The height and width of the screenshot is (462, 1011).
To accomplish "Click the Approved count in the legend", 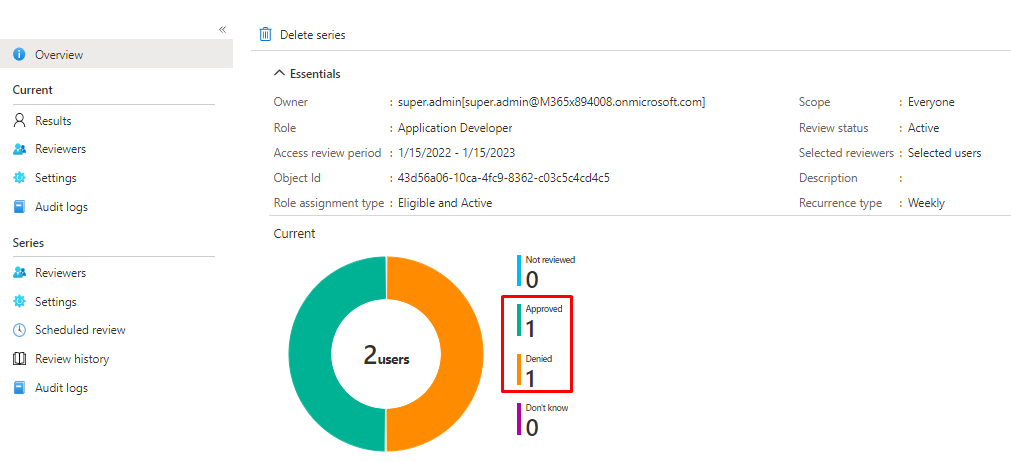I will 531,328.
